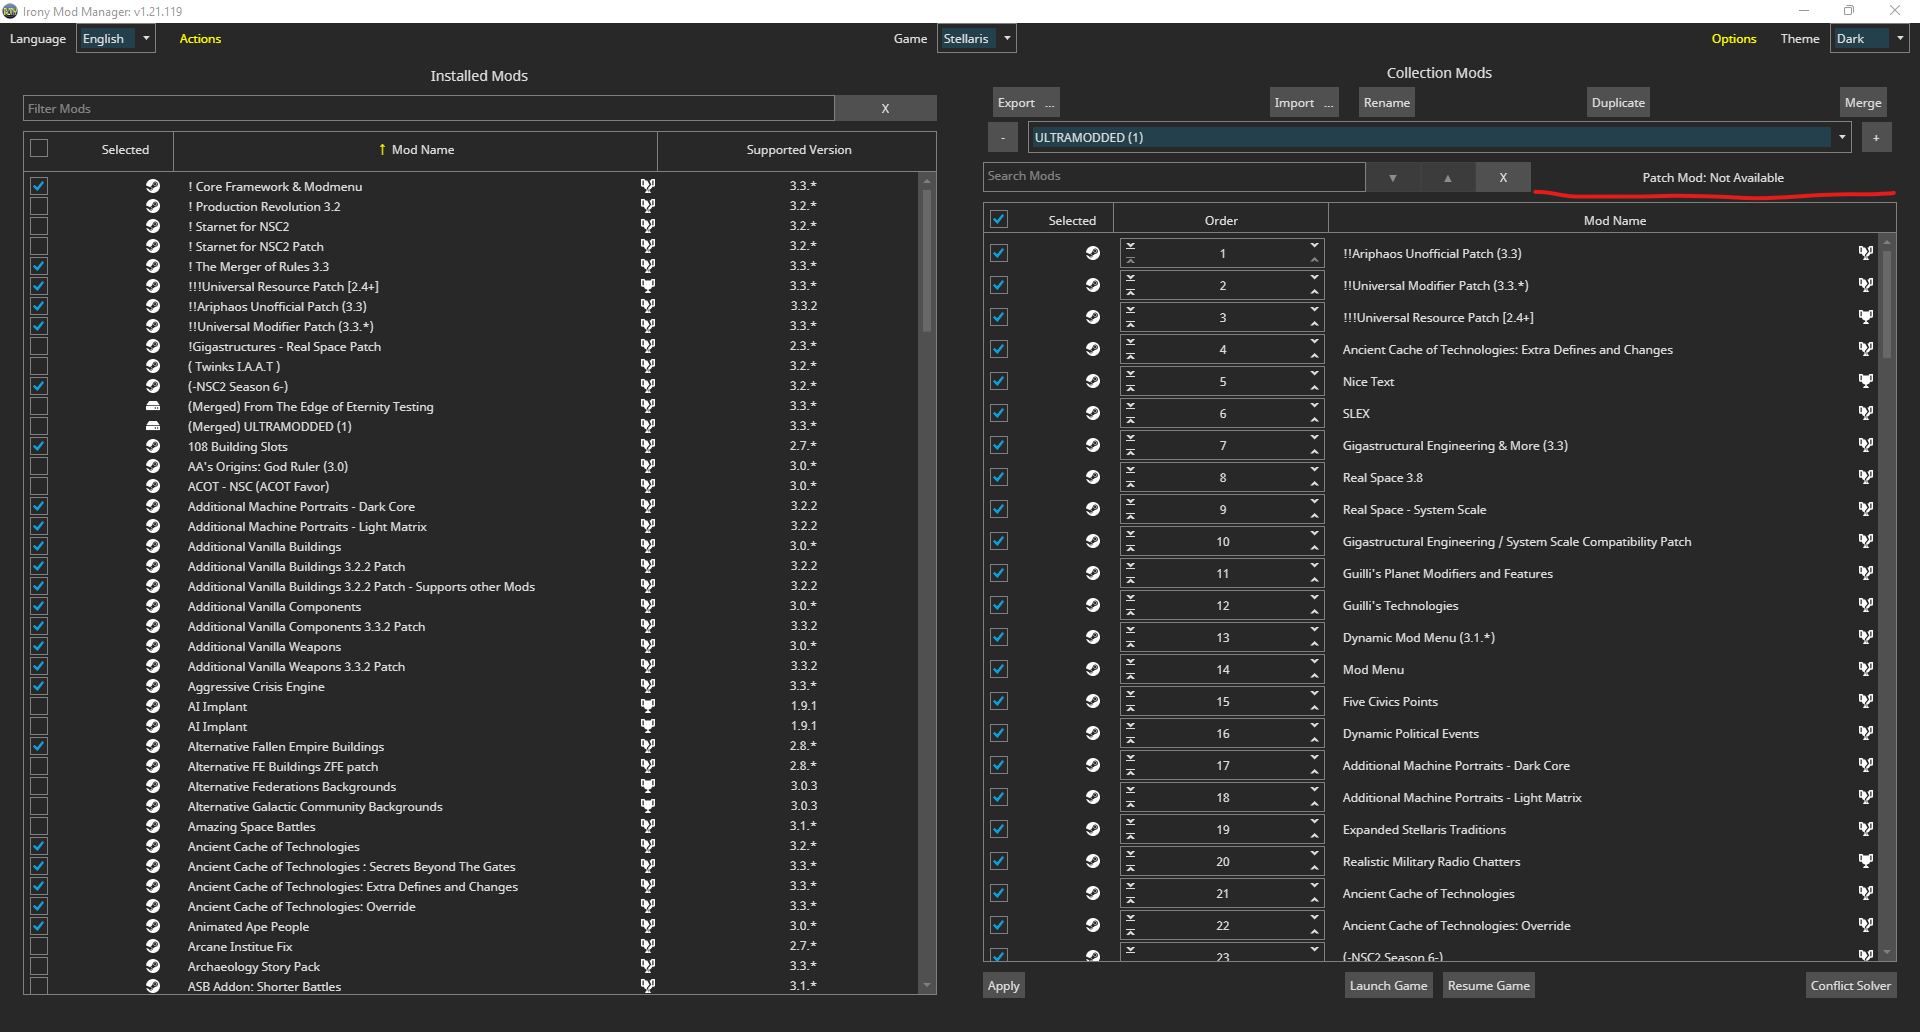
Task: Click Steam icon beside Nice Text collection mod
Action: pos(1093,381)
